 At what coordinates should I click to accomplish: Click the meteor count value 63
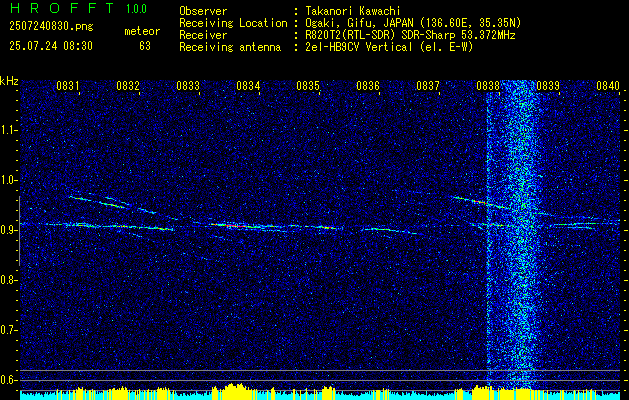click(x=145, y=46)
